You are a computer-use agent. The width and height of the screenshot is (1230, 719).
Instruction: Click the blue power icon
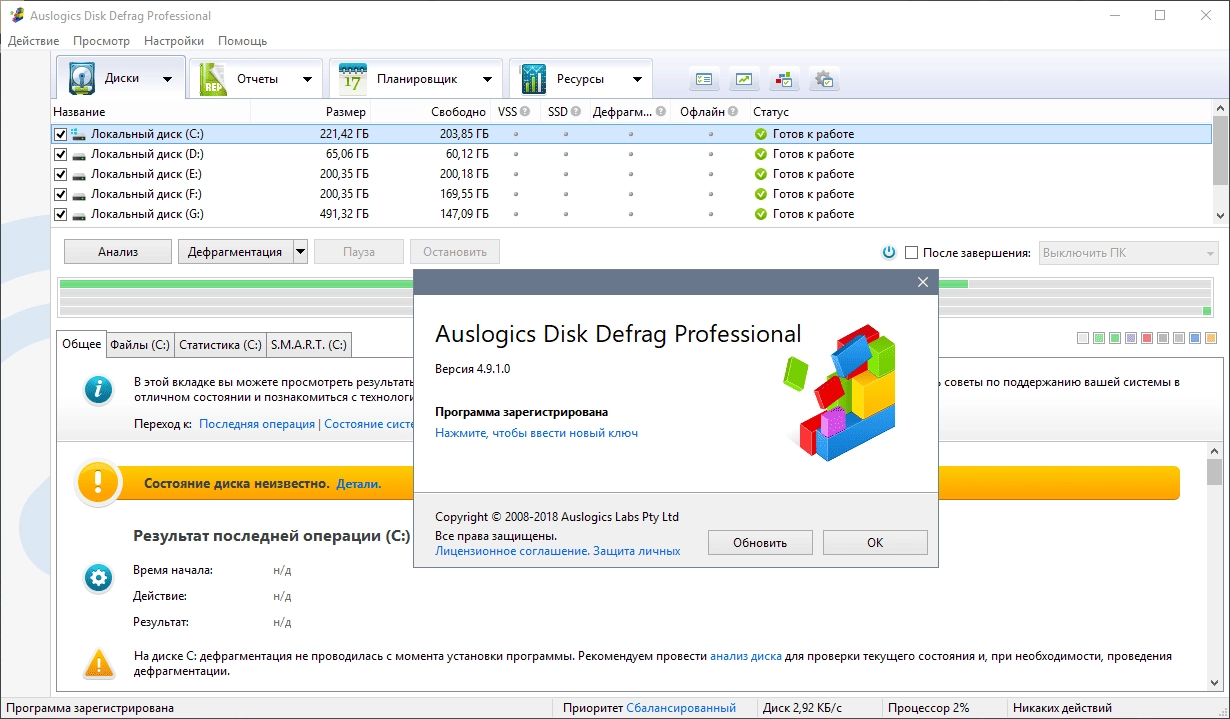click(x=888, y=253)
